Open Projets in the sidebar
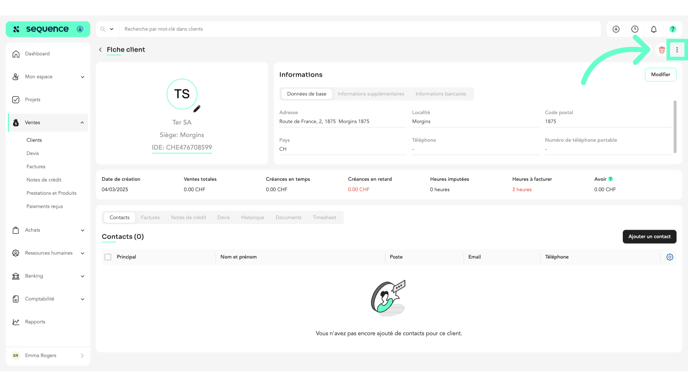Image resolution: width=688 pixels, height=387 pixels. 32,100
